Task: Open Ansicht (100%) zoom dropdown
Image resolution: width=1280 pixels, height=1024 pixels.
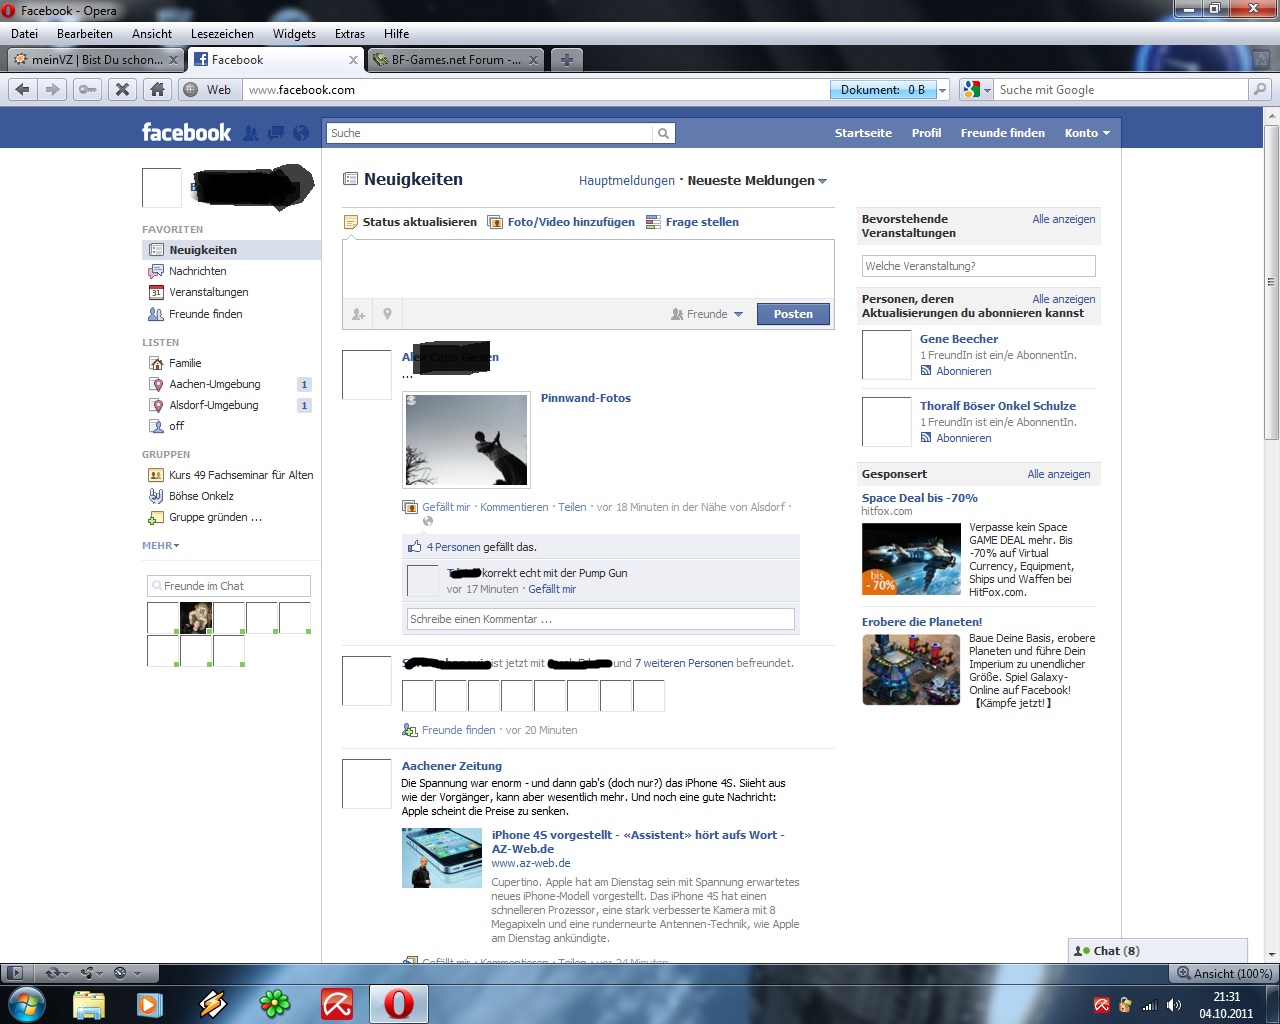Action: click(1225, 973)
